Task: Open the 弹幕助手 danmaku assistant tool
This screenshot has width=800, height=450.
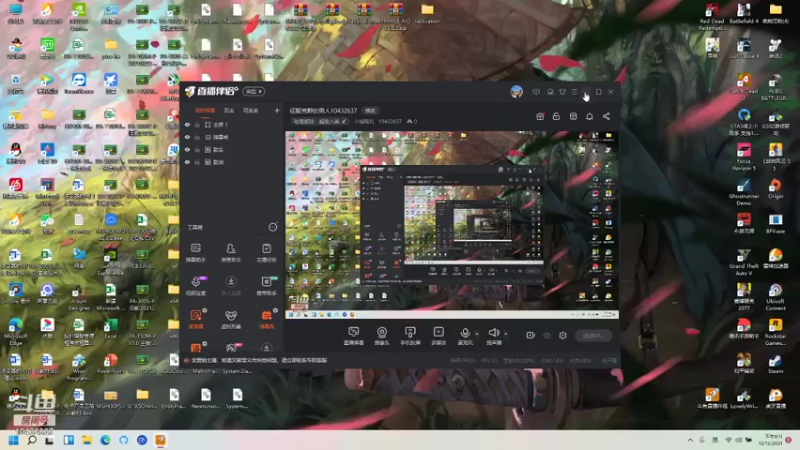Action: point(196,252)
